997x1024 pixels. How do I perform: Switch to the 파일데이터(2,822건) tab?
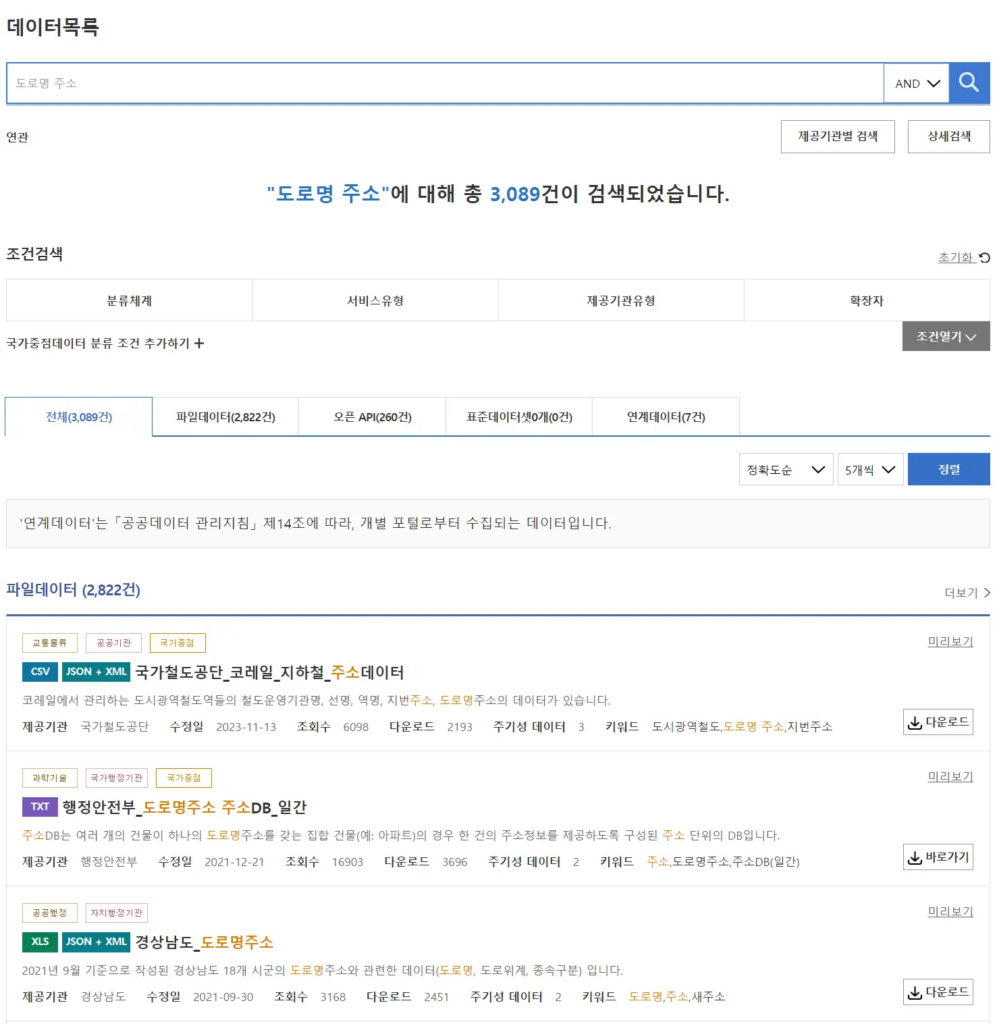pyautogui.click(x=226, y=417)
